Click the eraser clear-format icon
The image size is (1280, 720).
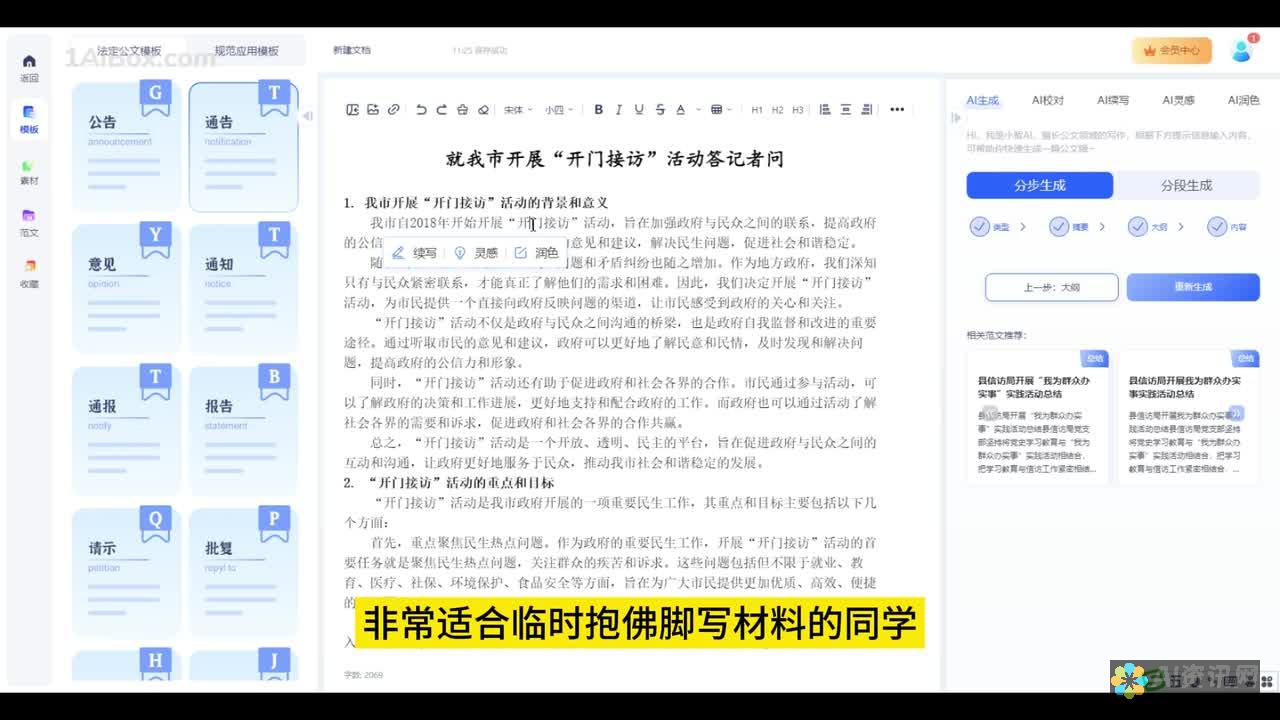click(483, 110)
